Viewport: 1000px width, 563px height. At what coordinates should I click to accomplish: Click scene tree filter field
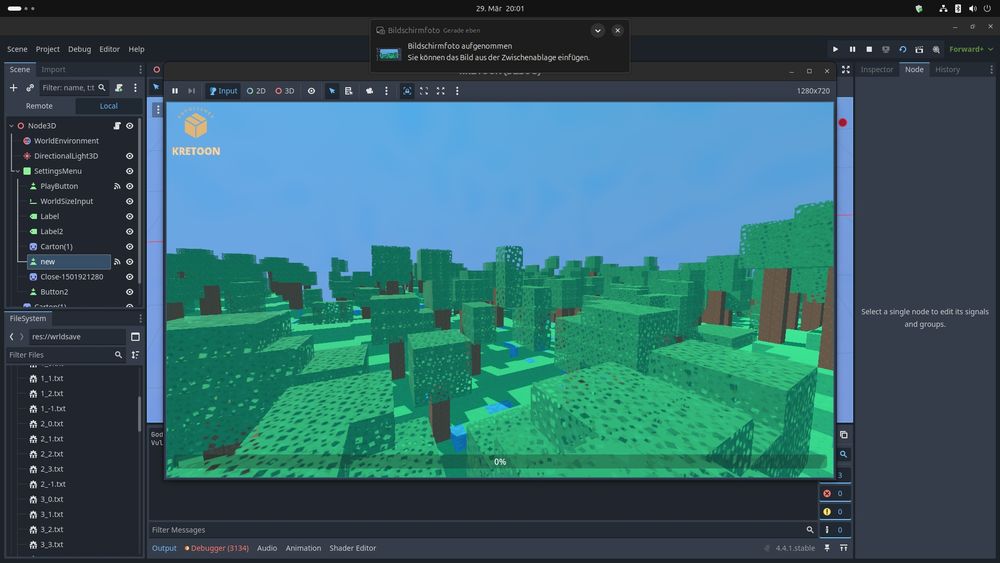[73, 87]
